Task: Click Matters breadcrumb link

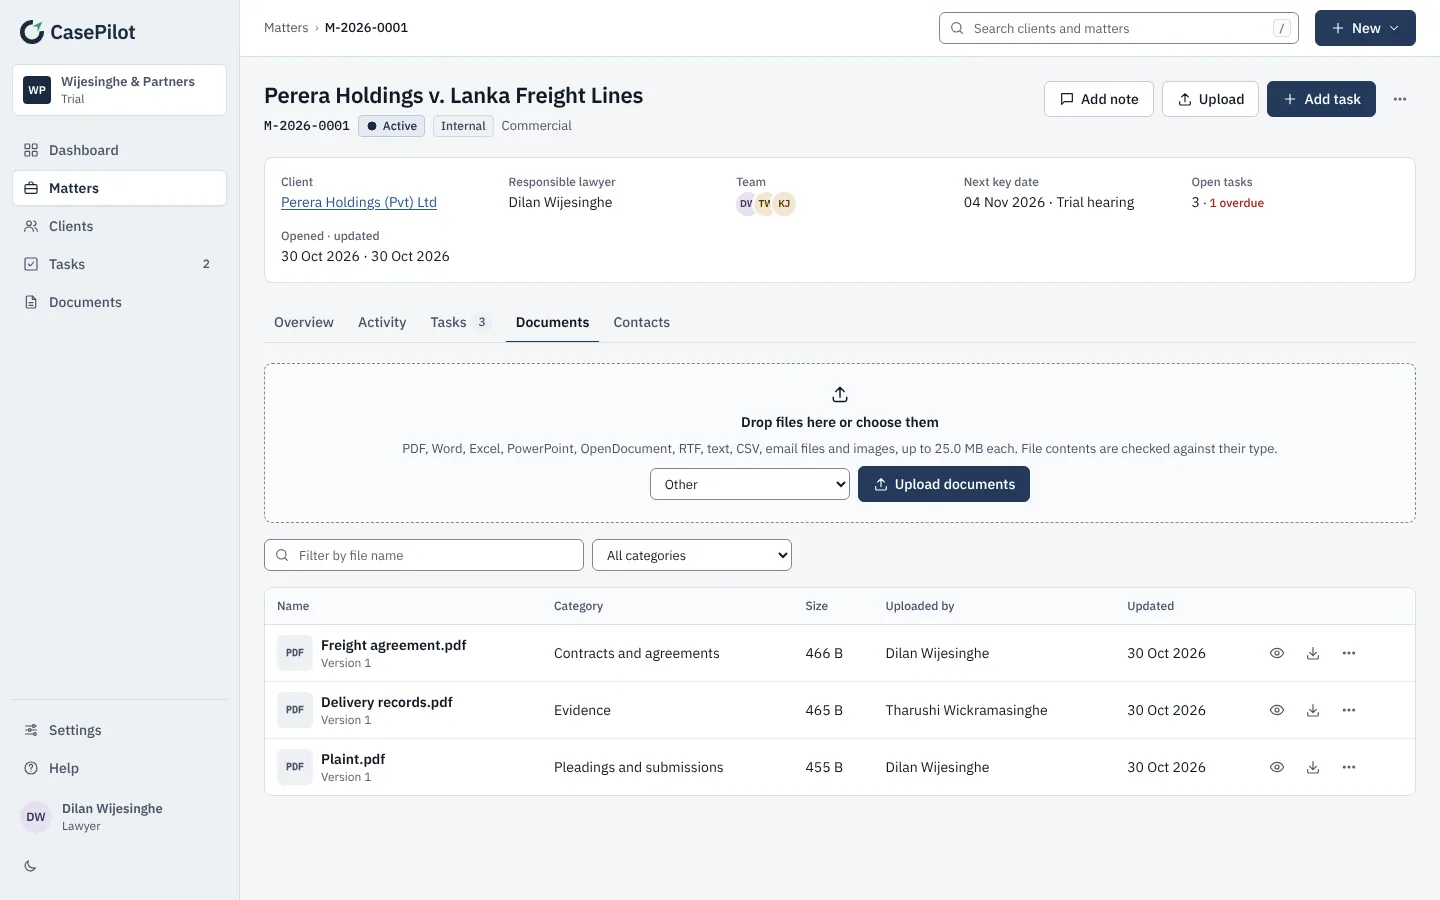Action: coord(286,28)
